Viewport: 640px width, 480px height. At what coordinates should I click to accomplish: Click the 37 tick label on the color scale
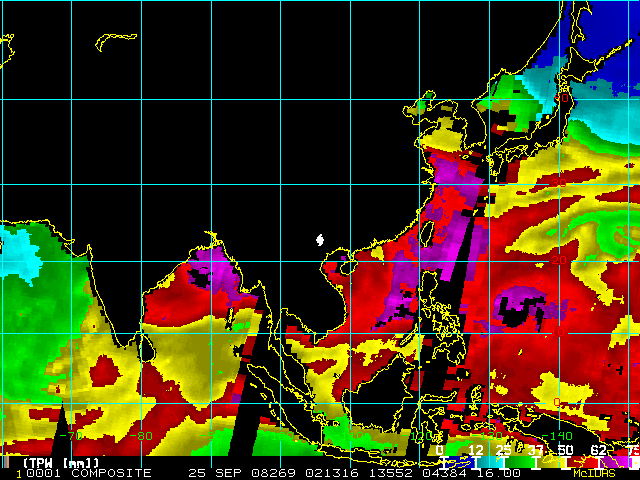tap(536, 451)
